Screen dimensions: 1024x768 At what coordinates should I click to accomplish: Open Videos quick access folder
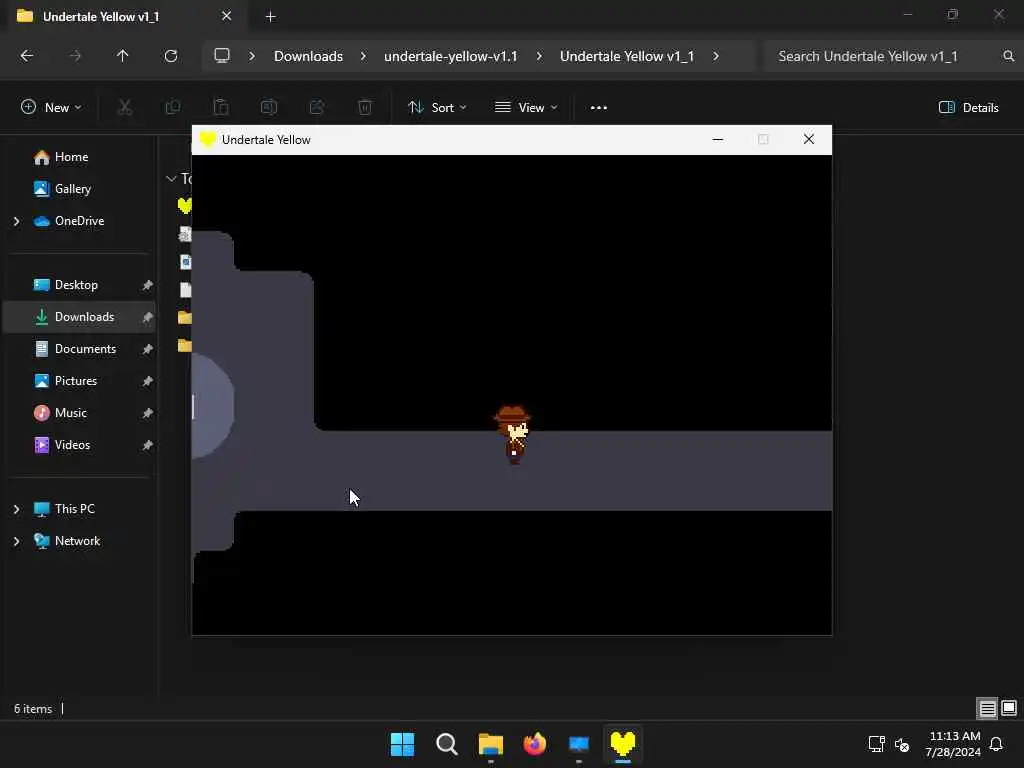[x=72, y=445]
